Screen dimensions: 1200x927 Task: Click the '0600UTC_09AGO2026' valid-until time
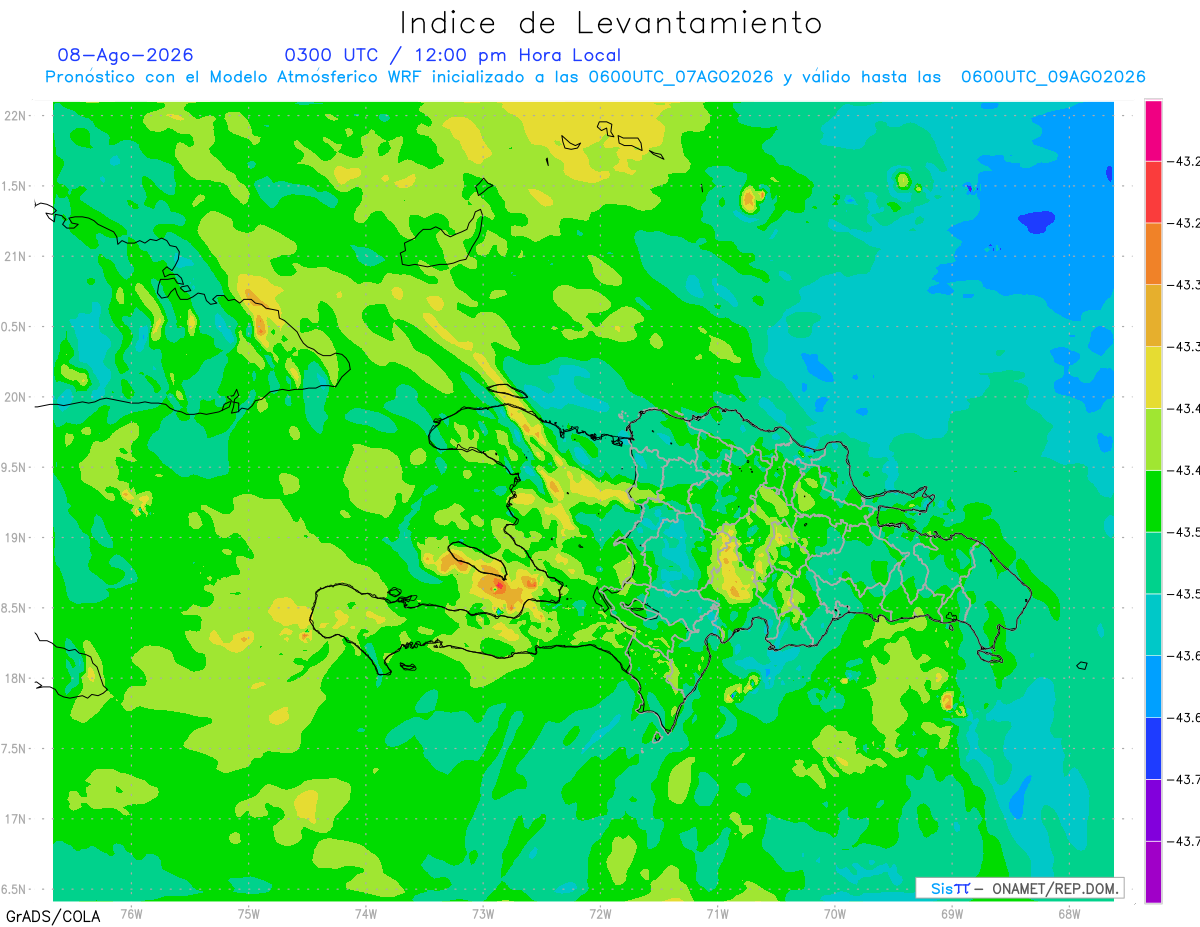coord(1053,77)
